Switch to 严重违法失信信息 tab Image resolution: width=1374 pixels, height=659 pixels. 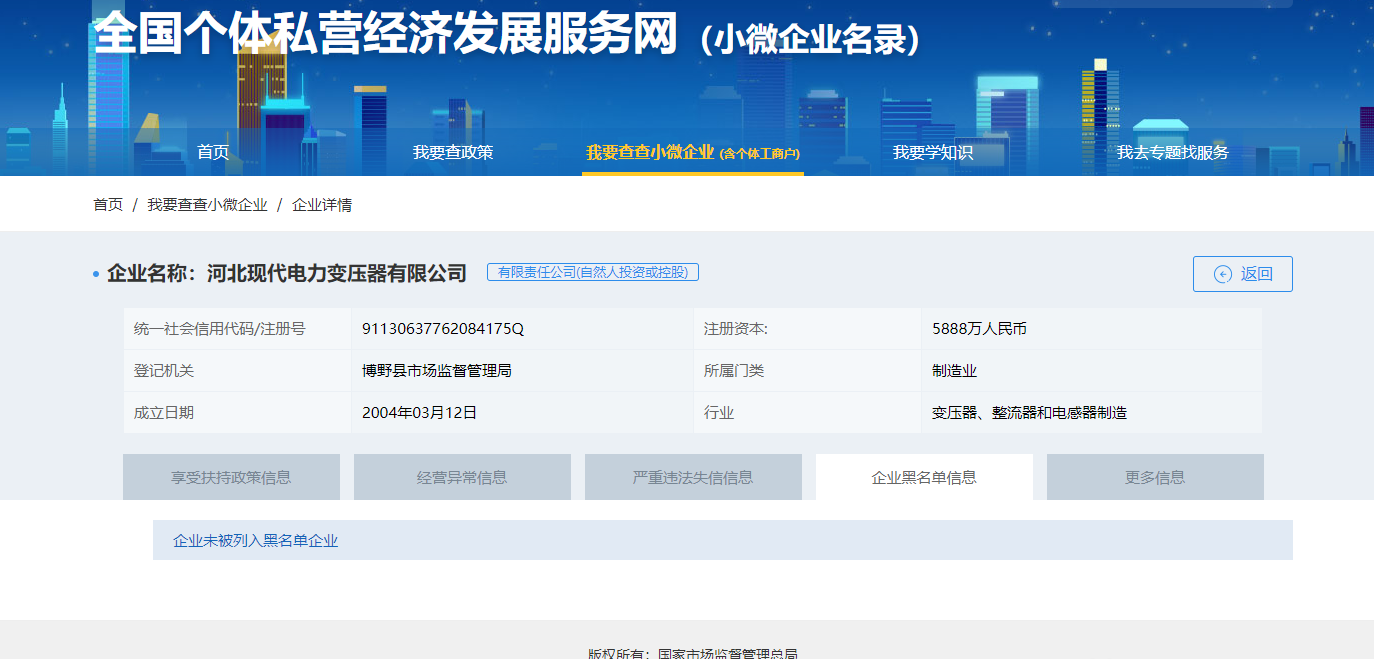tap(693, 477)
